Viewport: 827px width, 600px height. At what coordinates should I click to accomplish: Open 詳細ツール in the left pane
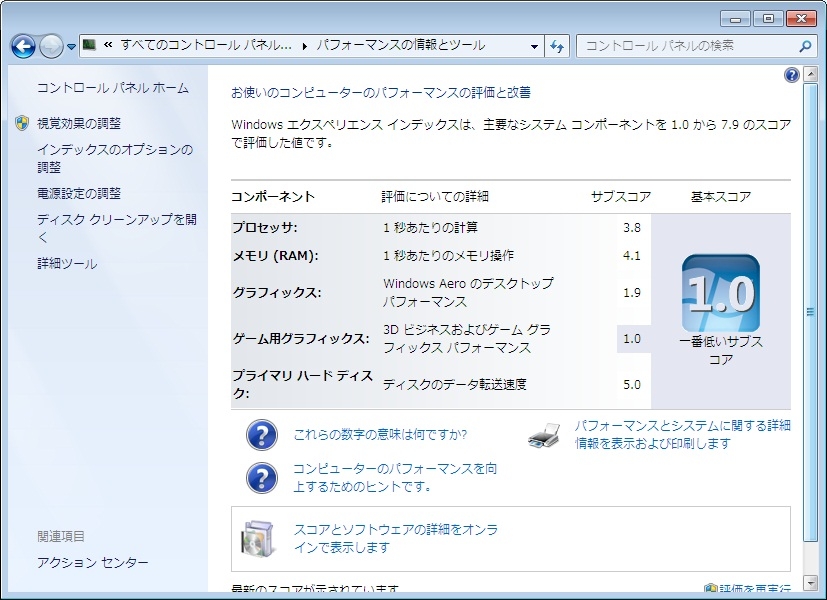[x=67, y=264]
